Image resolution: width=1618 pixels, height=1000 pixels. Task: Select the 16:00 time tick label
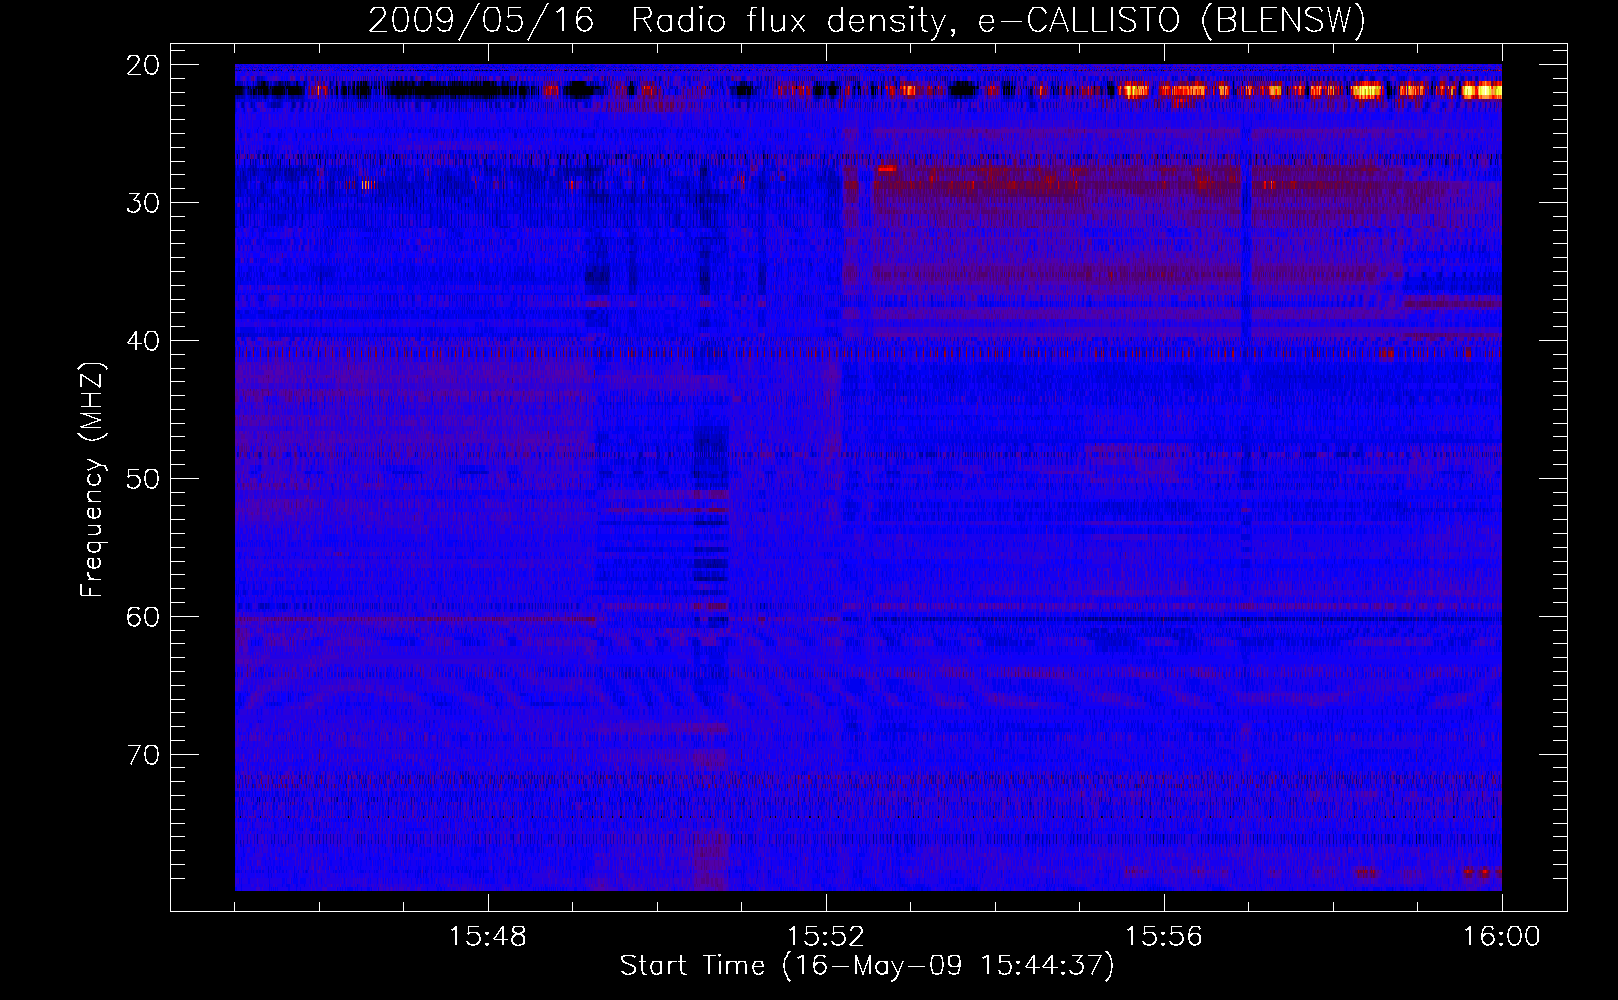click(x=1501, y=937)
